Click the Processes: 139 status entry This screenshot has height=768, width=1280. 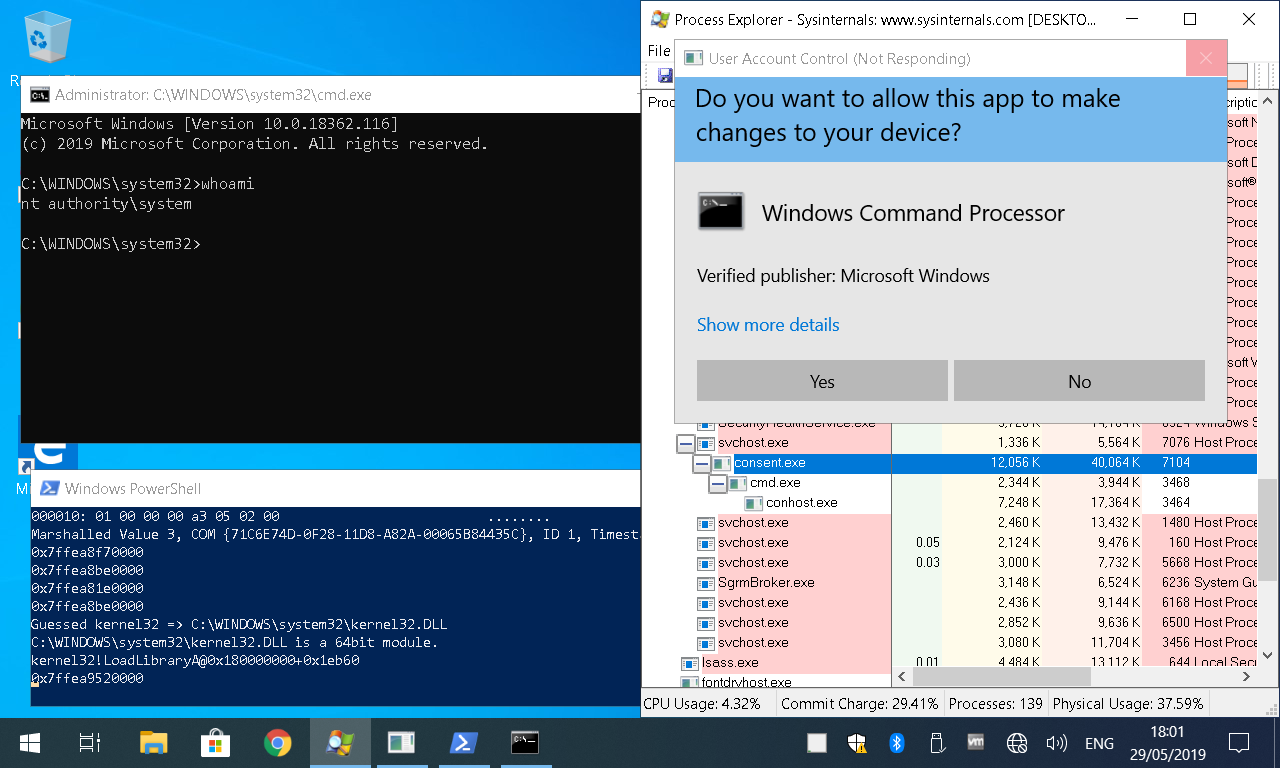pyautogui.click(x=995, y=704)
